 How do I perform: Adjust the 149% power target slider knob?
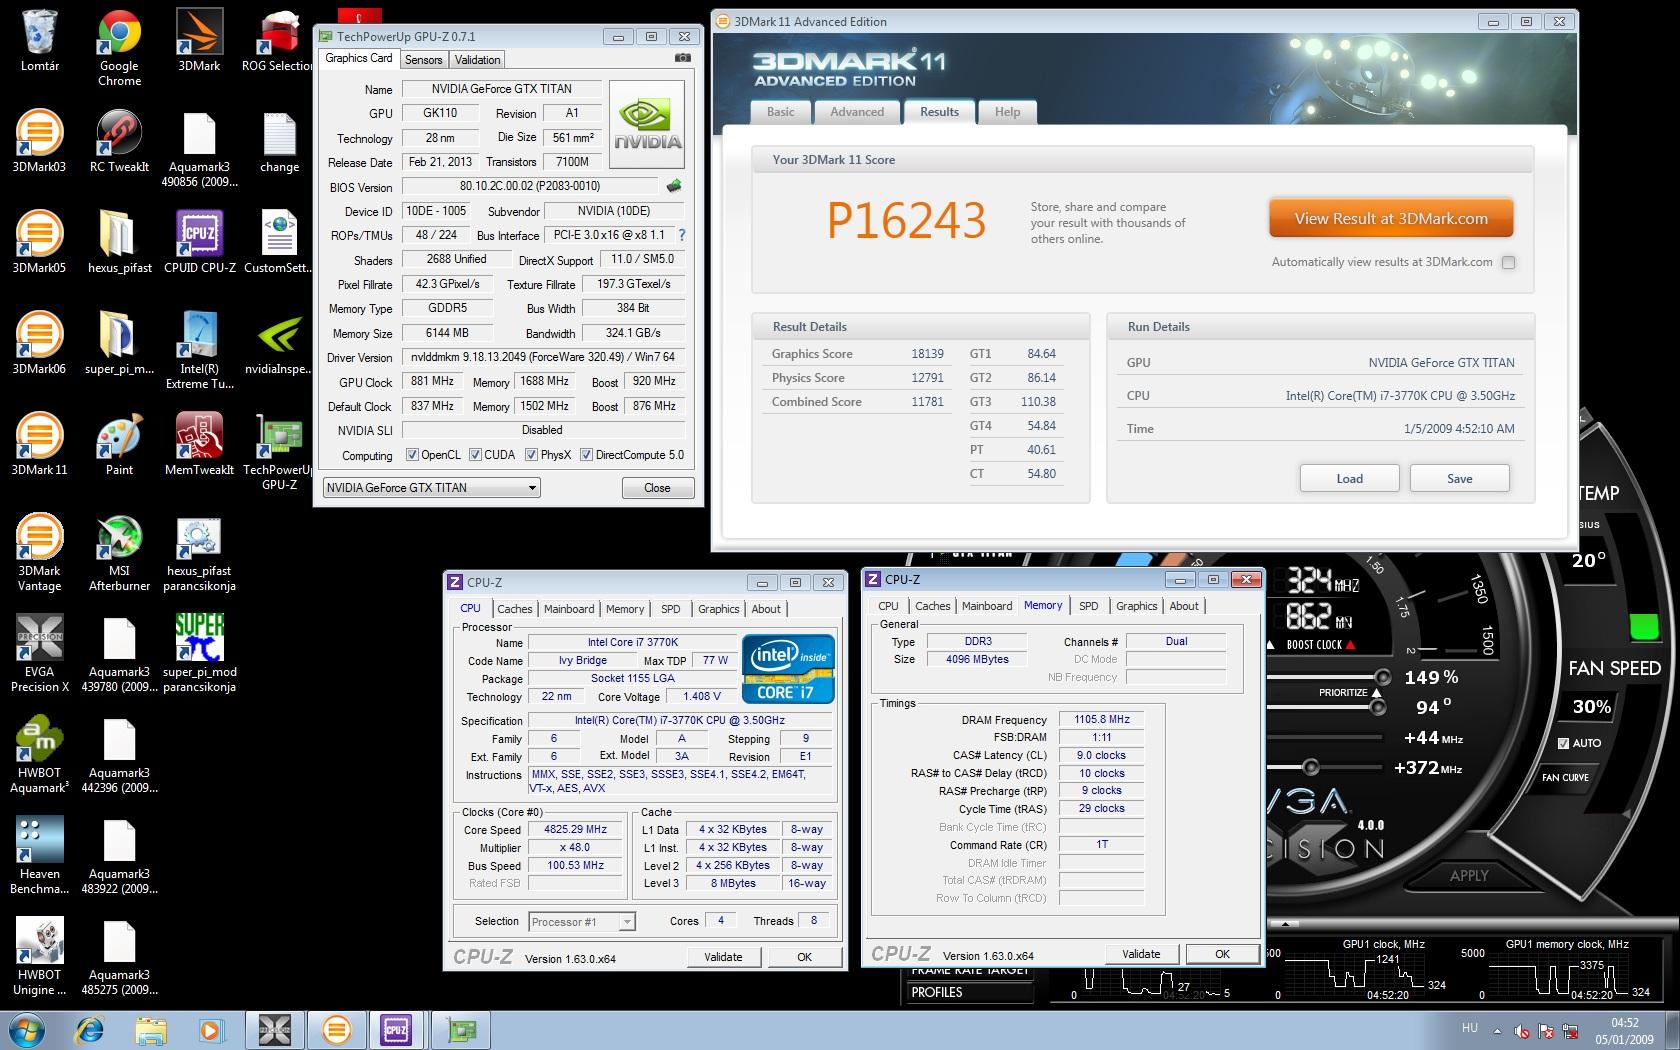[1382, 677]
